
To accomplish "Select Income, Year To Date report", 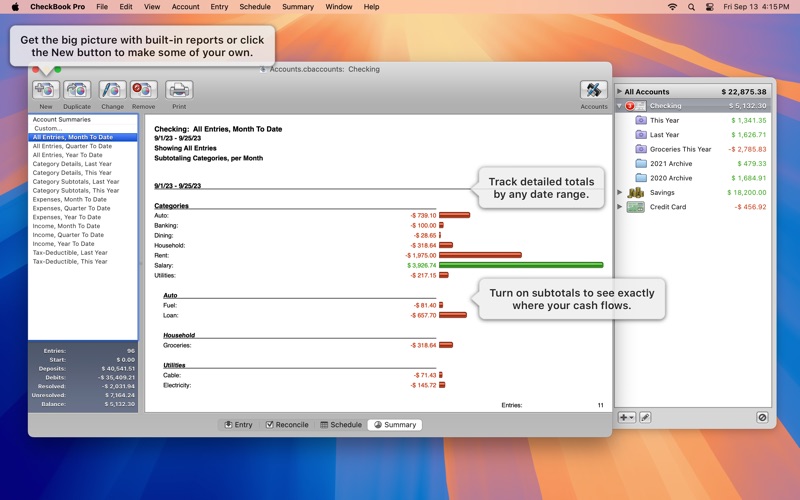I will tap(83, 244).
